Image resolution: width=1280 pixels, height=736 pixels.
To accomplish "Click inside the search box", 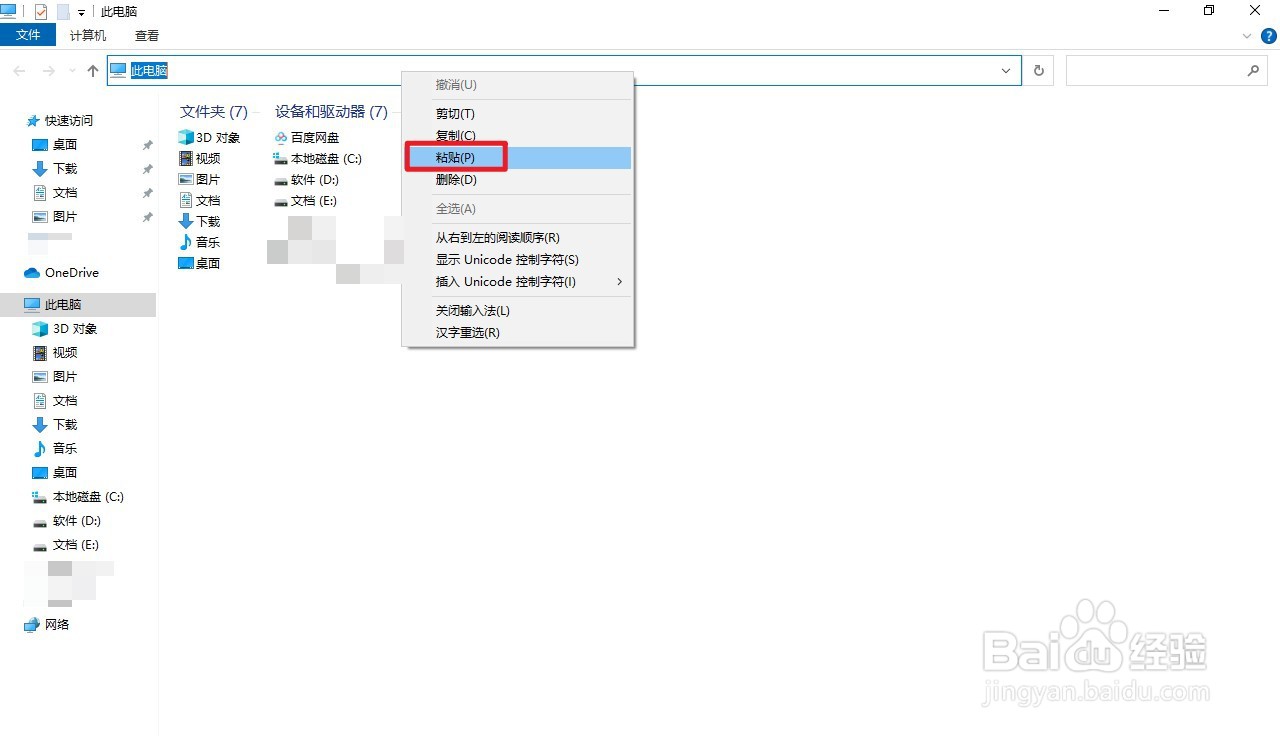I will pos(1160,70).
